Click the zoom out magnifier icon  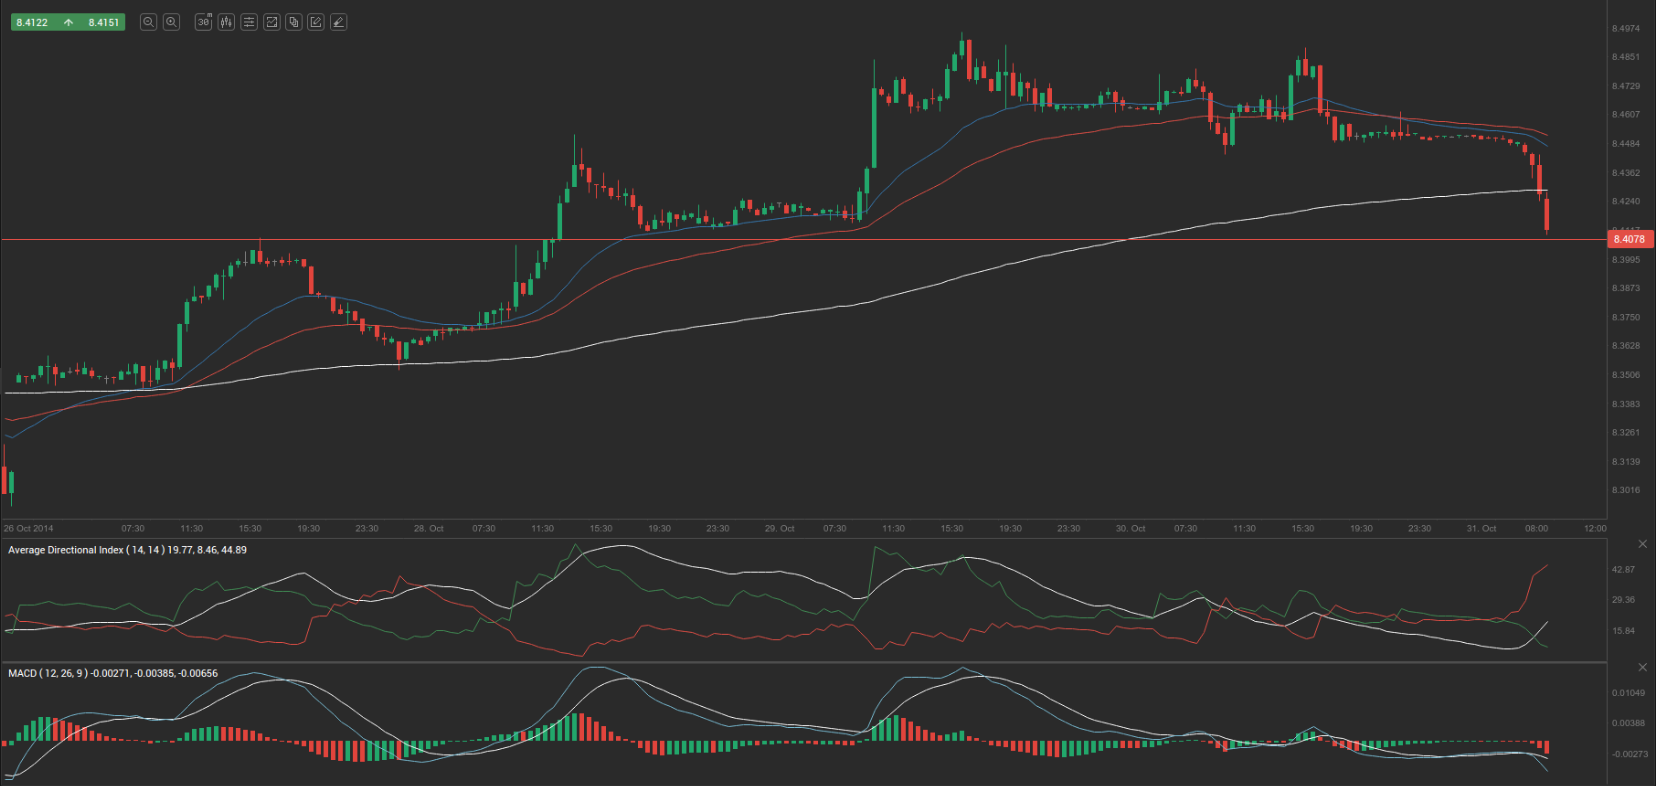(x=148, y=22)
